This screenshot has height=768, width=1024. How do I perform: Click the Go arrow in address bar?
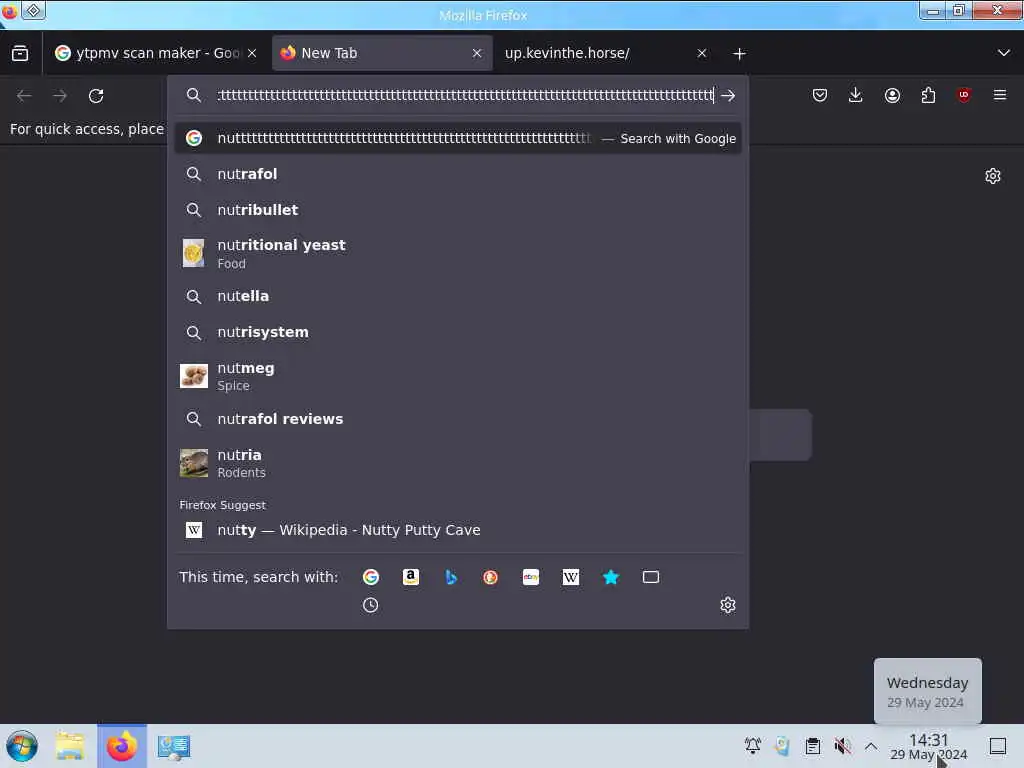click(728, 96)
